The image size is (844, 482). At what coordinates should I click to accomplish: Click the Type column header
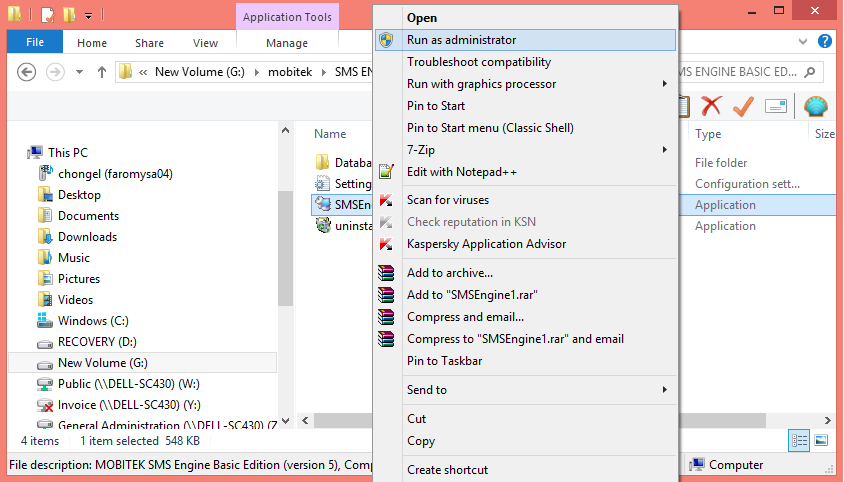click(x=708, y=134)
